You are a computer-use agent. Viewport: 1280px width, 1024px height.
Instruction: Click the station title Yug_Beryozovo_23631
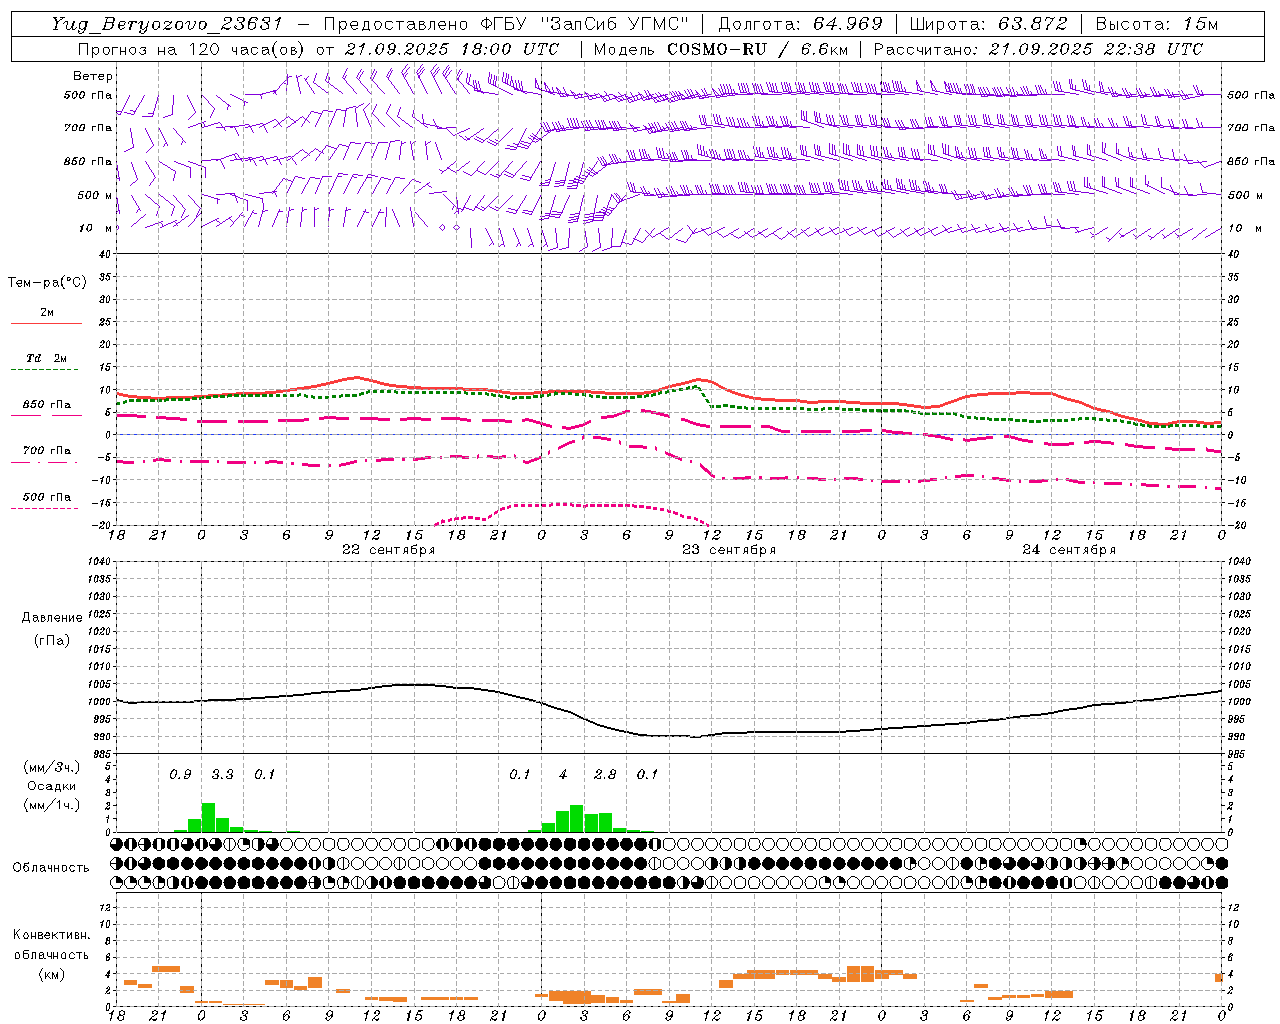pos(168,24)
